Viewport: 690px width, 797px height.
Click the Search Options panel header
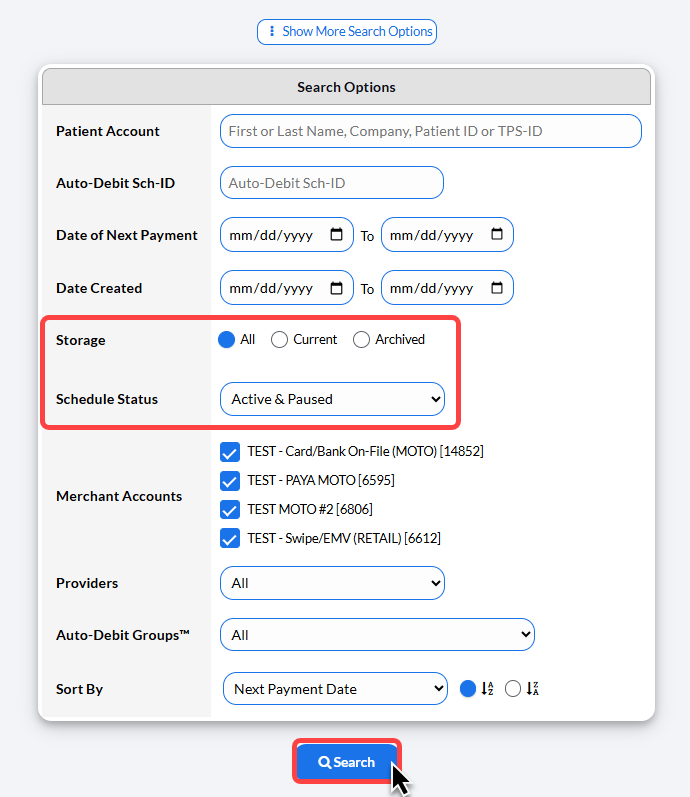coord(346,87)
